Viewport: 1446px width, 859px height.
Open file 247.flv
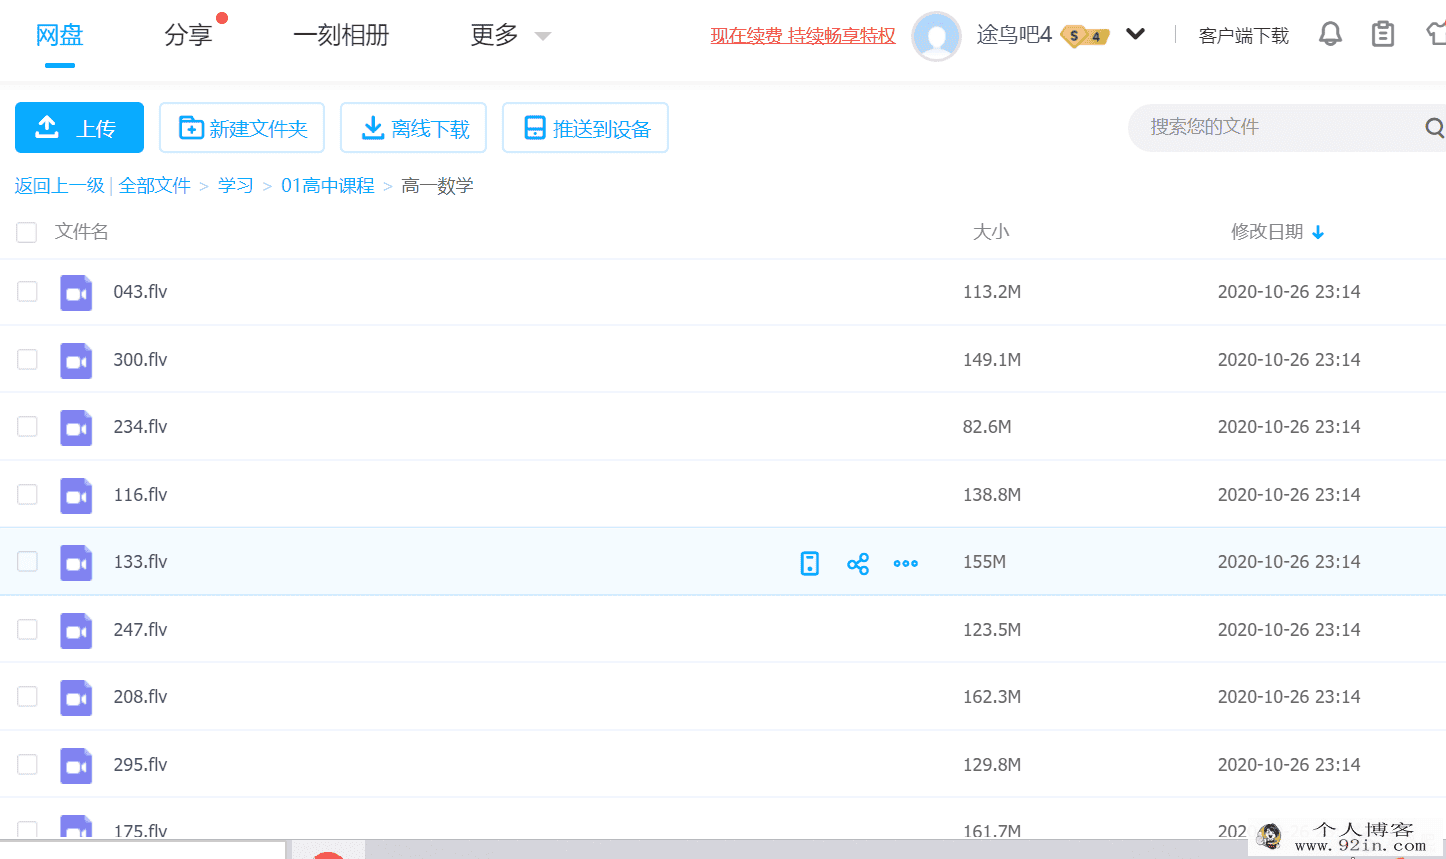click(140, 629)
